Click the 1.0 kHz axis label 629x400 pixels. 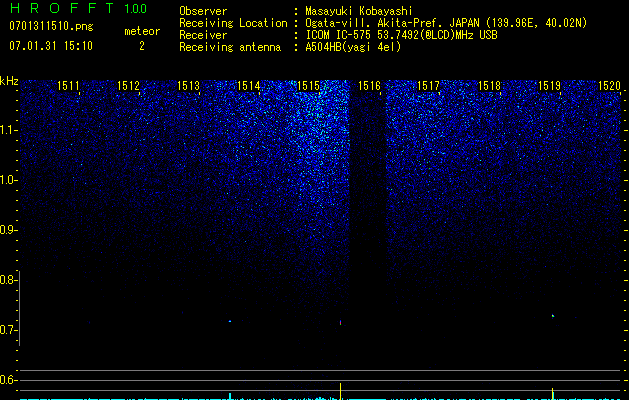[8, 180]
